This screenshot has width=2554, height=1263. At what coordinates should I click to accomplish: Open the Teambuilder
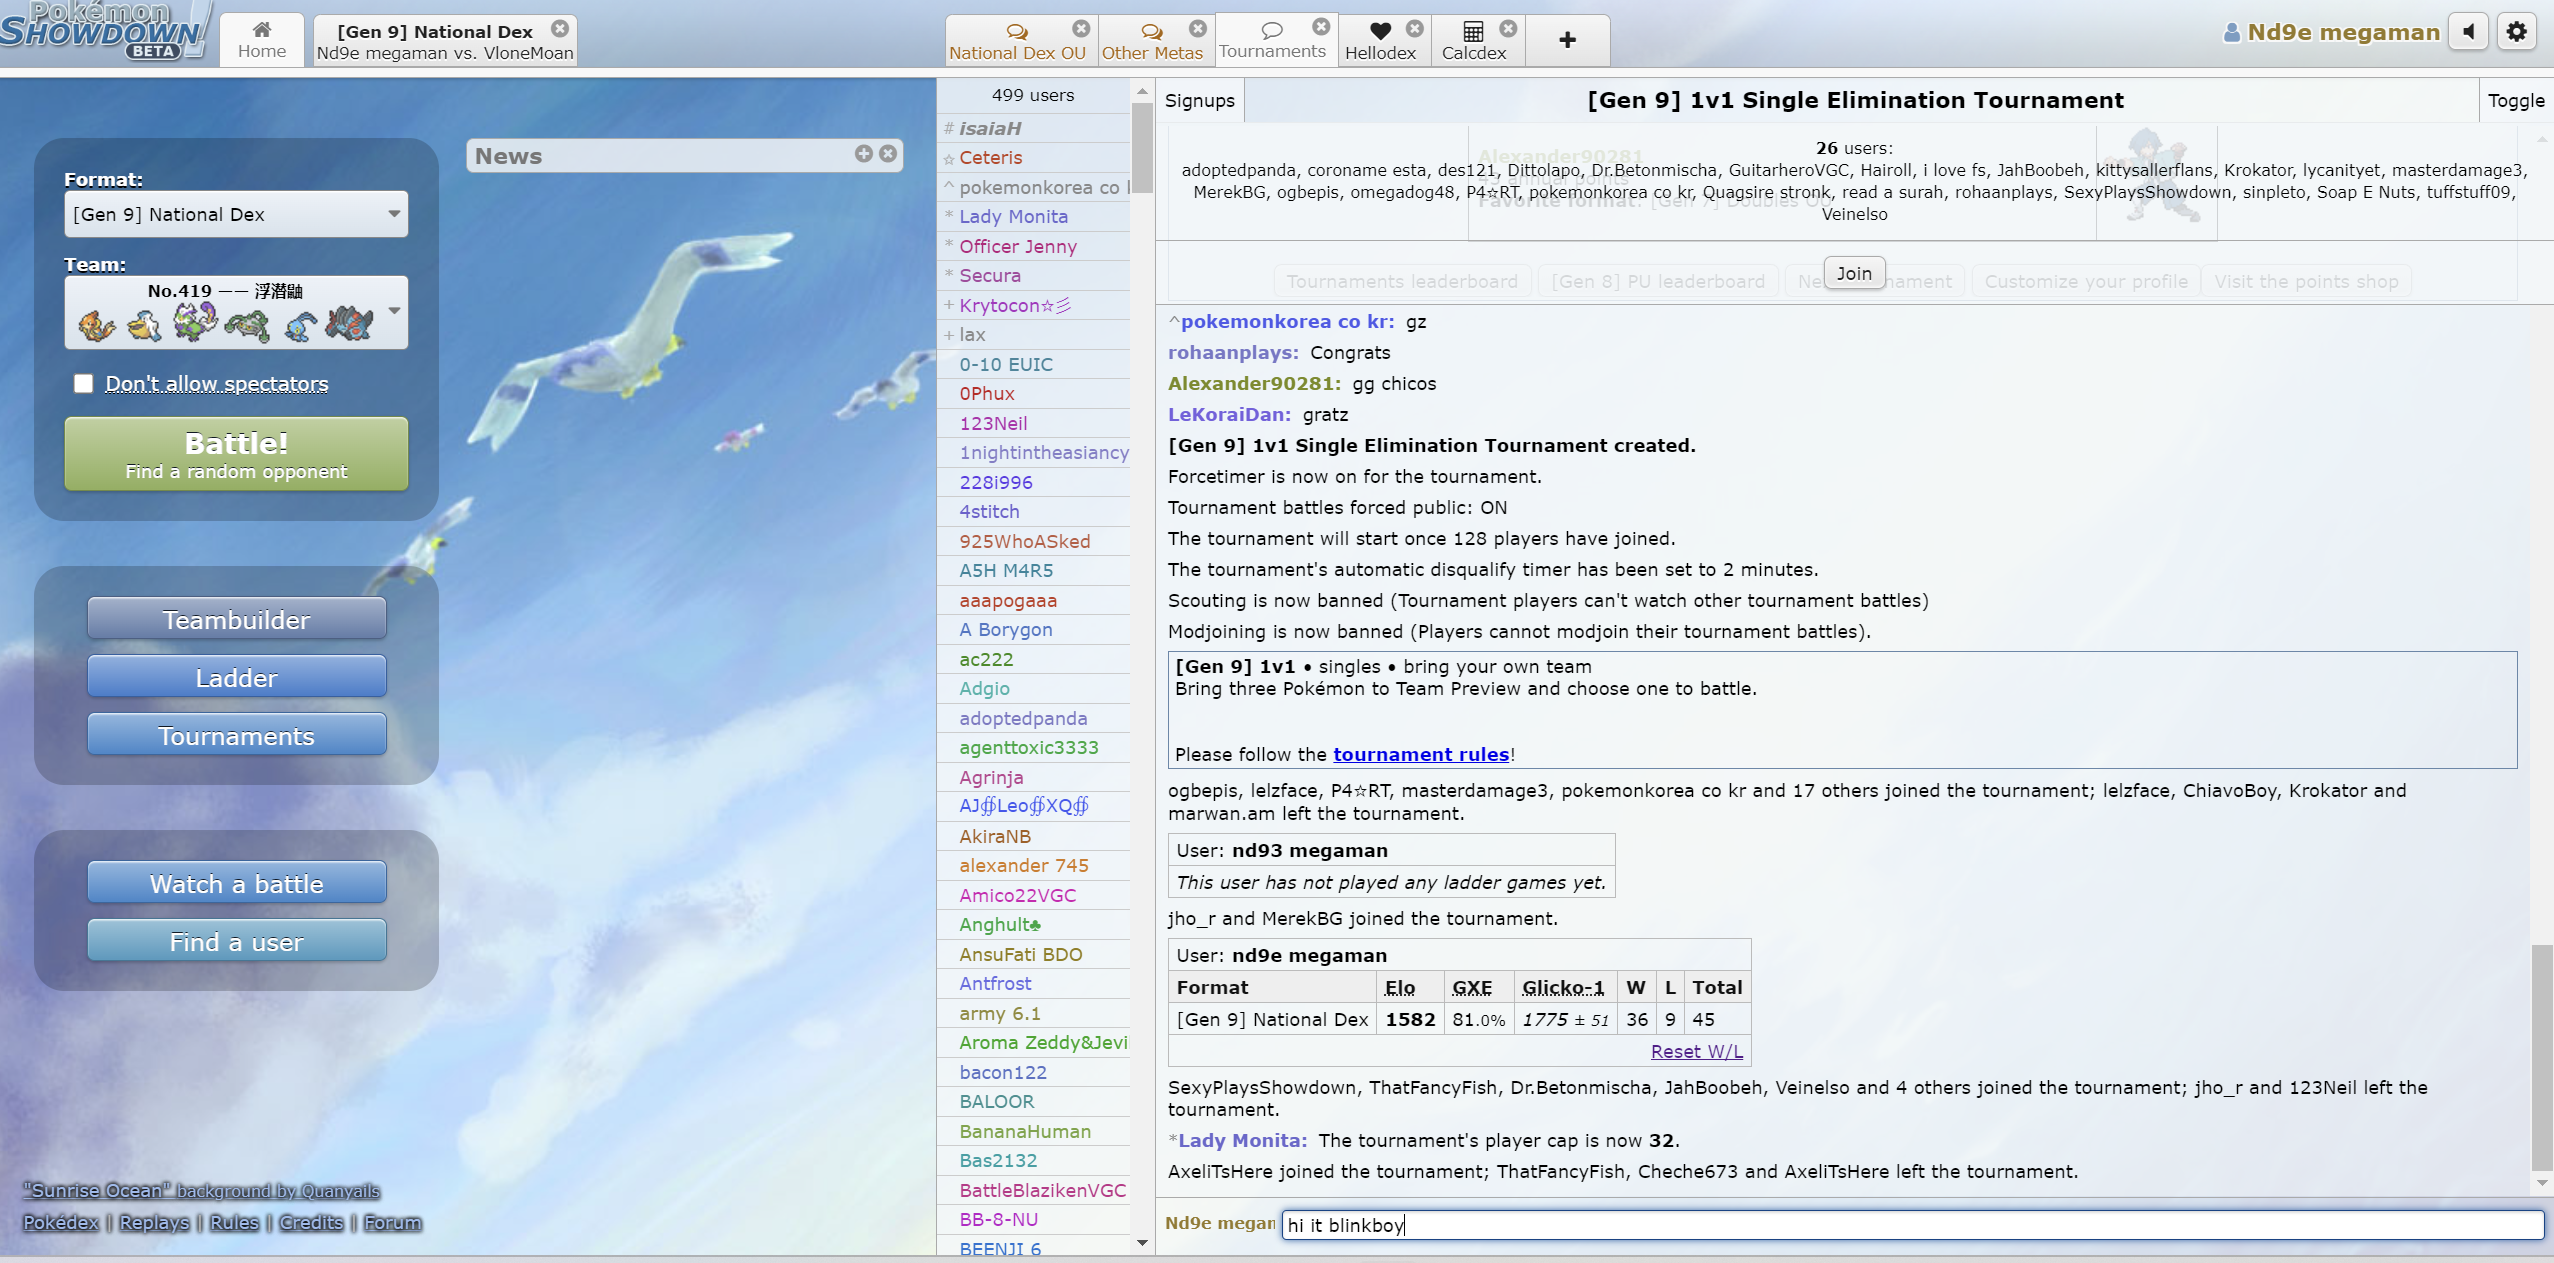click(236, 619)
